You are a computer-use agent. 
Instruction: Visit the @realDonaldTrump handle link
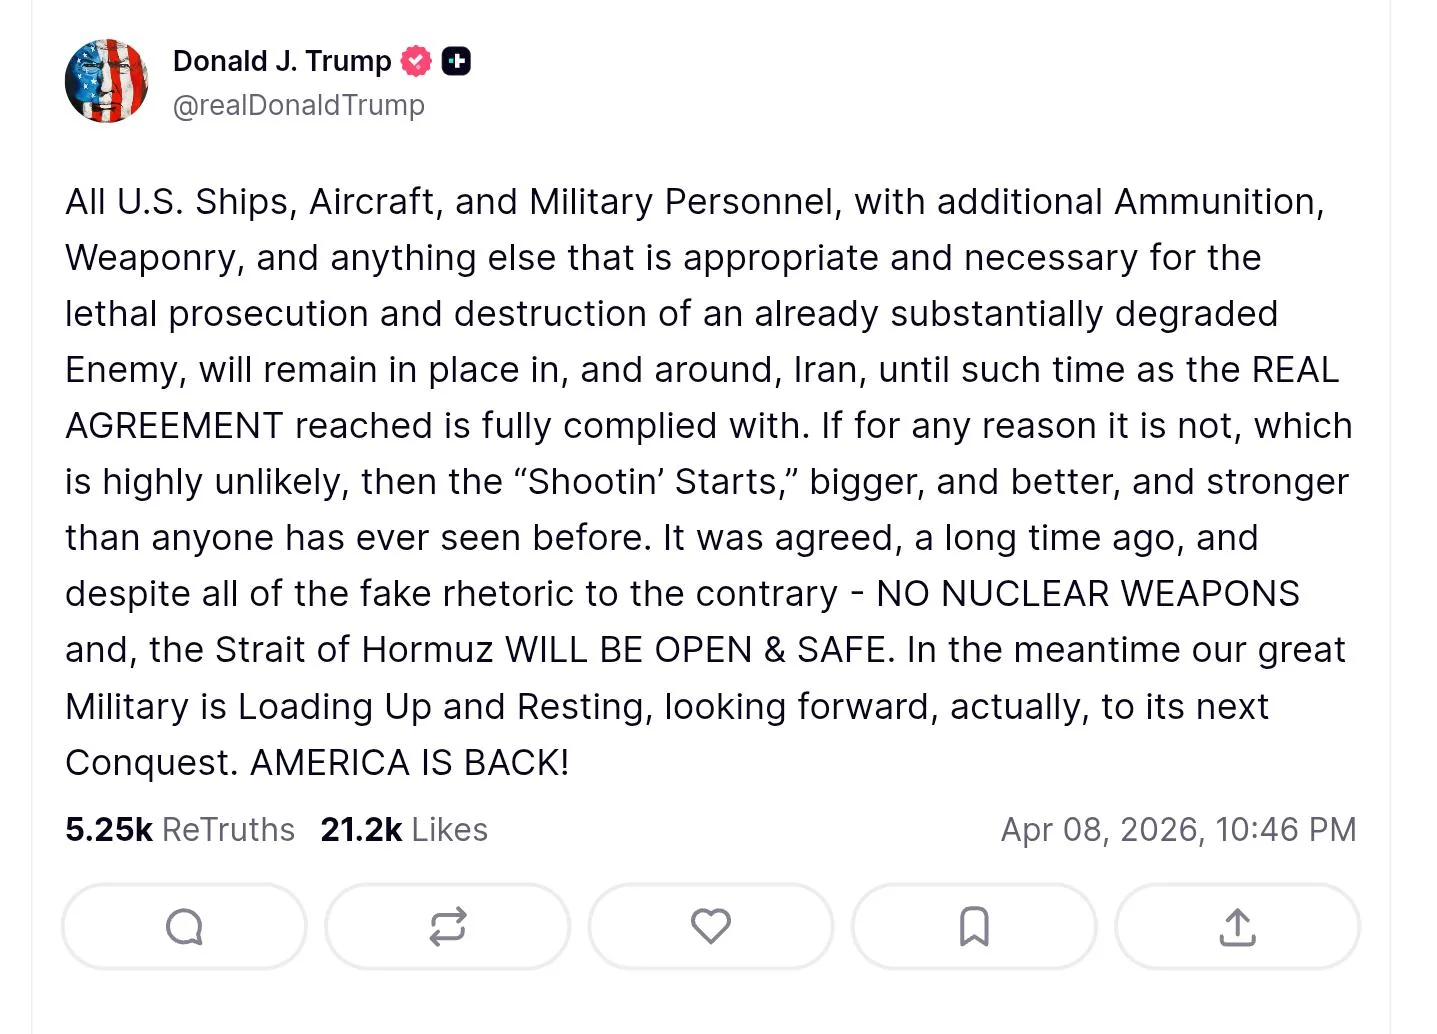click(298, 105)
